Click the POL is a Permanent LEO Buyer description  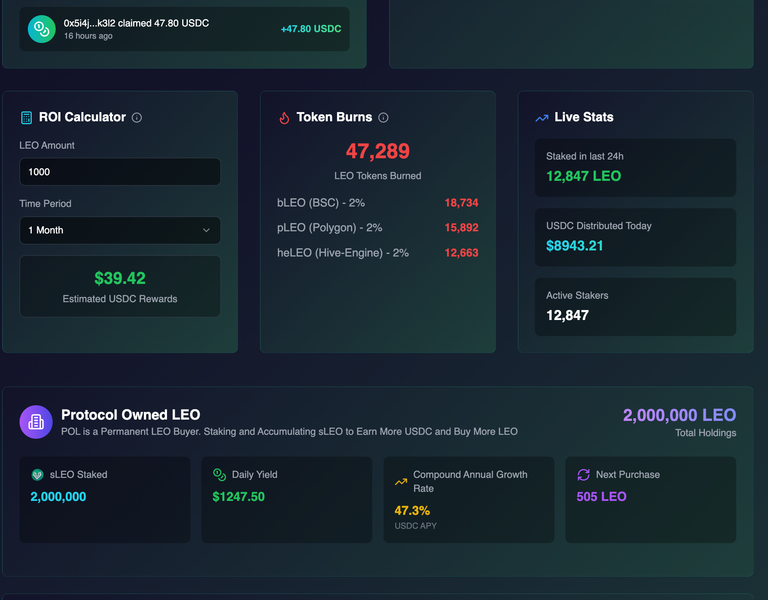pos(289,432)
